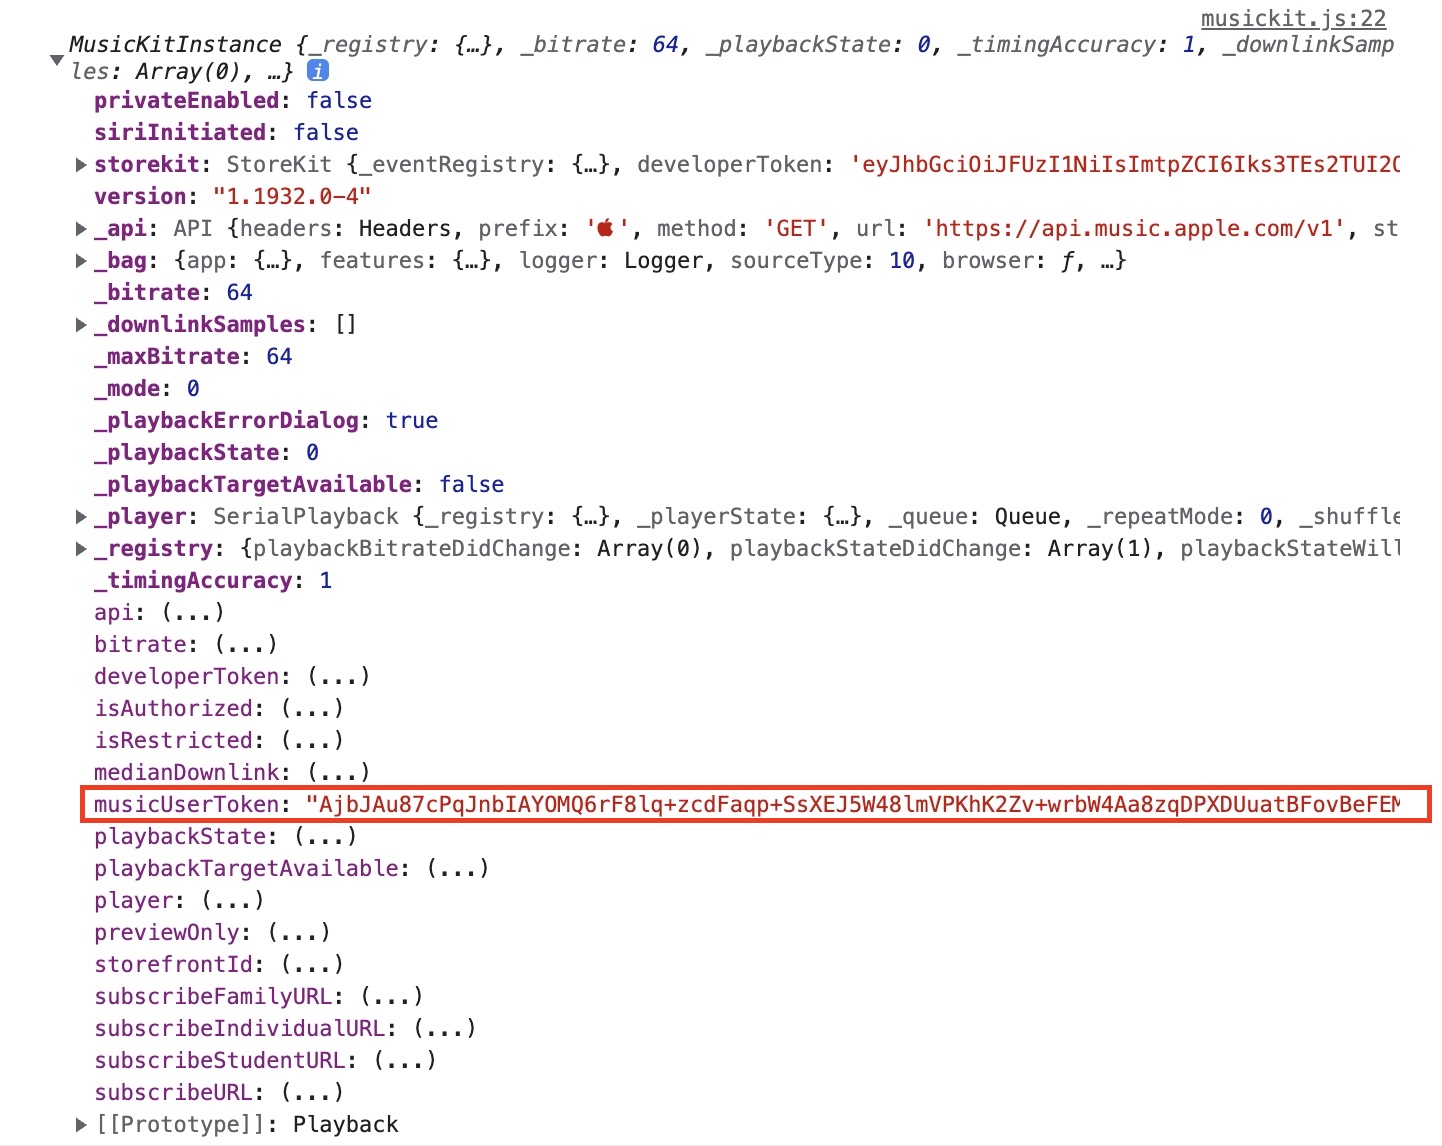Click the Apple logo prefix value in _api
The width and height of the screenshot is (1442, 1146).
(605, 228)
